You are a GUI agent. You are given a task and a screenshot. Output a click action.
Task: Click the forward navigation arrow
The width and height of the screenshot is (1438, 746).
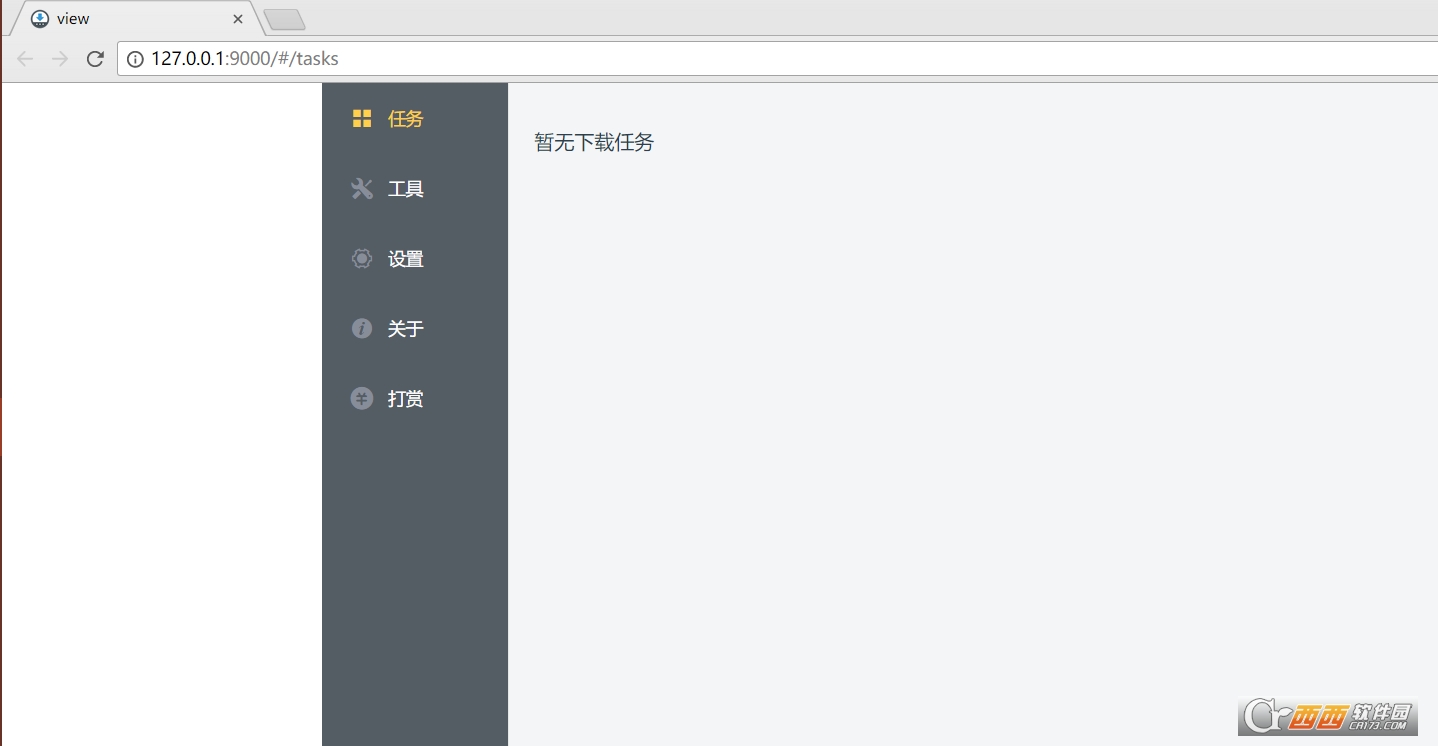point(60,58)
